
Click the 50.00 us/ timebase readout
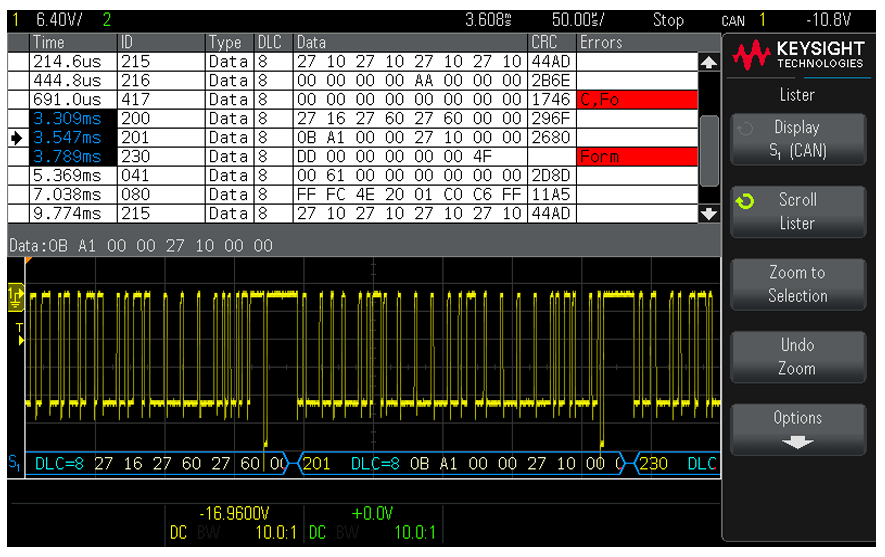[578, 20]
